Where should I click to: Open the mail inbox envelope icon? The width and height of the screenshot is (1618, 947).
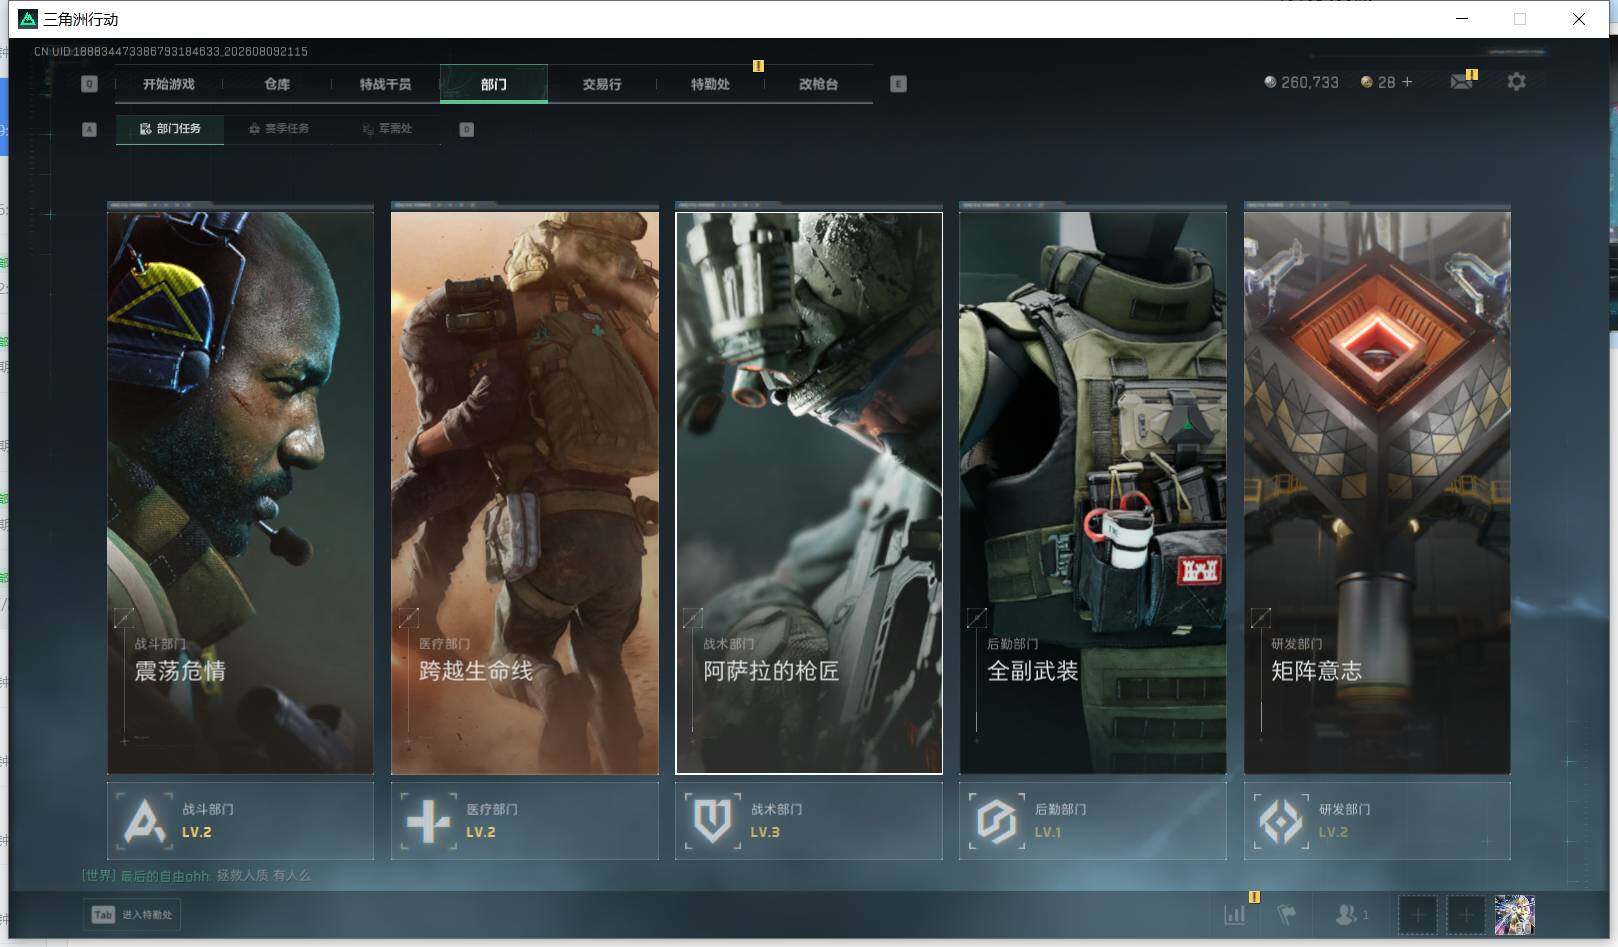(1461, 82)
